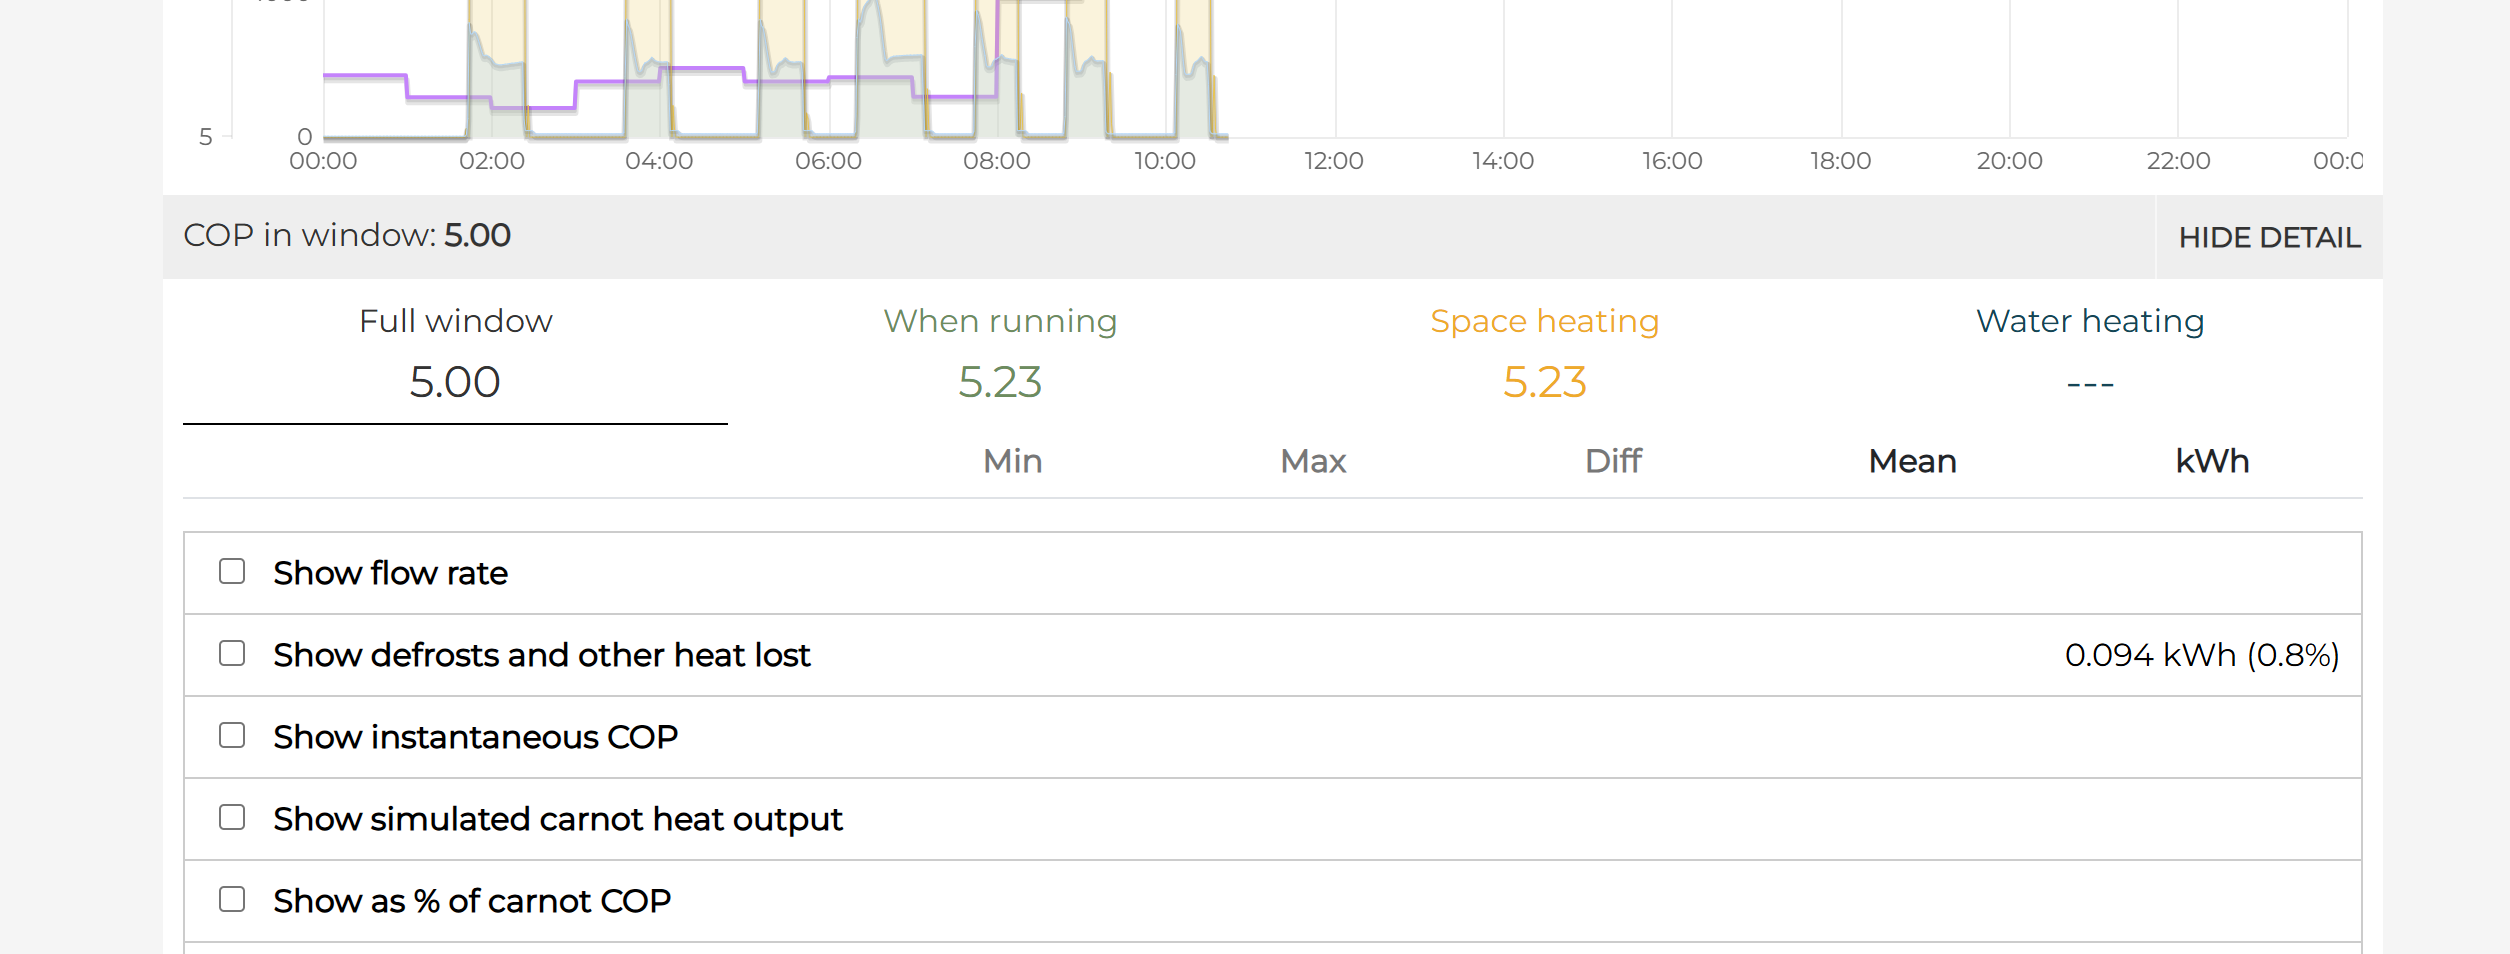The width and height of the screenshot is (2510, 954).
Task: Enable the Show flow rate checkbox
Action: (x=232, y=572)
